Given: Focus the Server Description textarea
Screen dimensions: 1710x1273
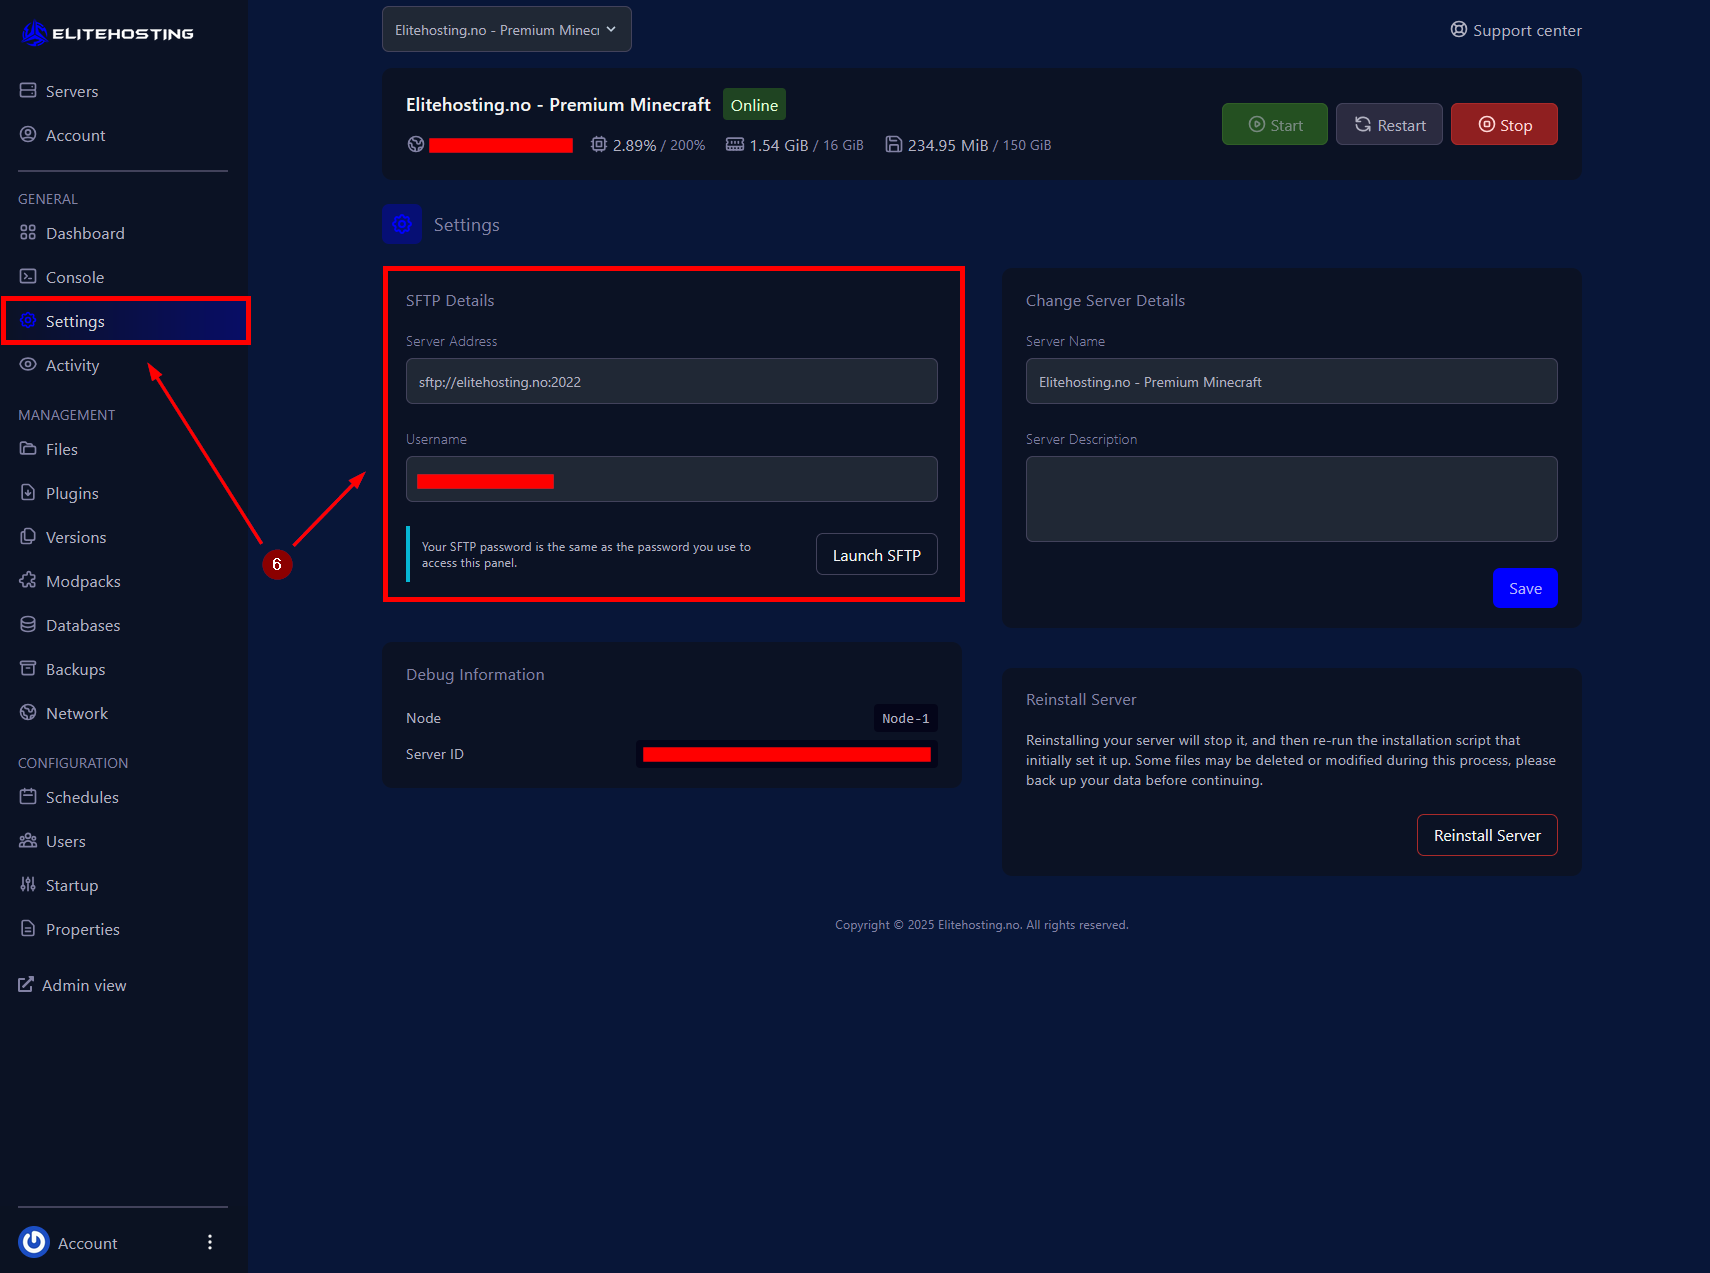Looking at the screenshot, I should [1292, 499].
